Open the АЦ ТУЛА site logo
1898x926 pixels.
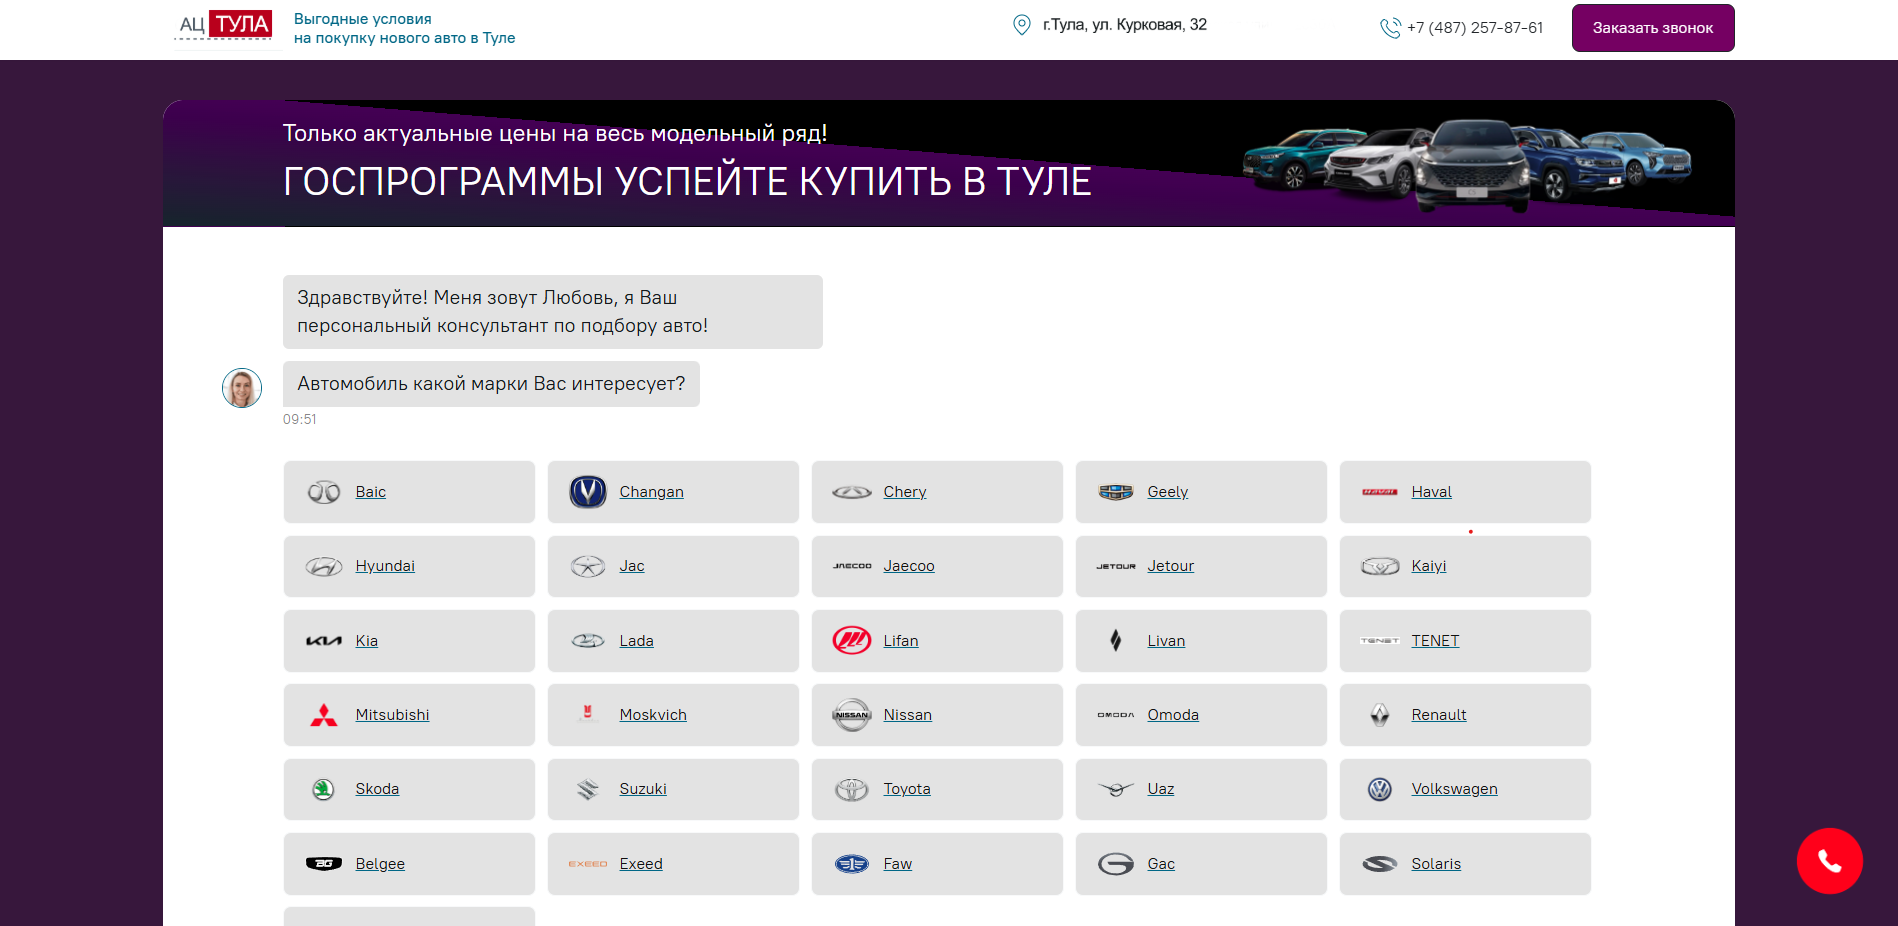[225, 25]
